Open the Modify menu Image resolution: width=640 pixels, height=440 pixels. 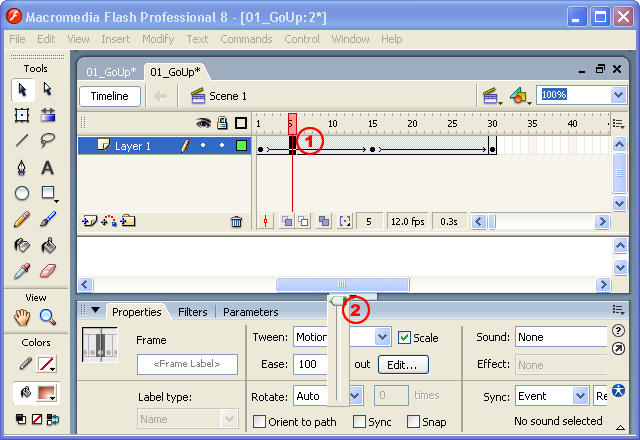pos(158,39)
